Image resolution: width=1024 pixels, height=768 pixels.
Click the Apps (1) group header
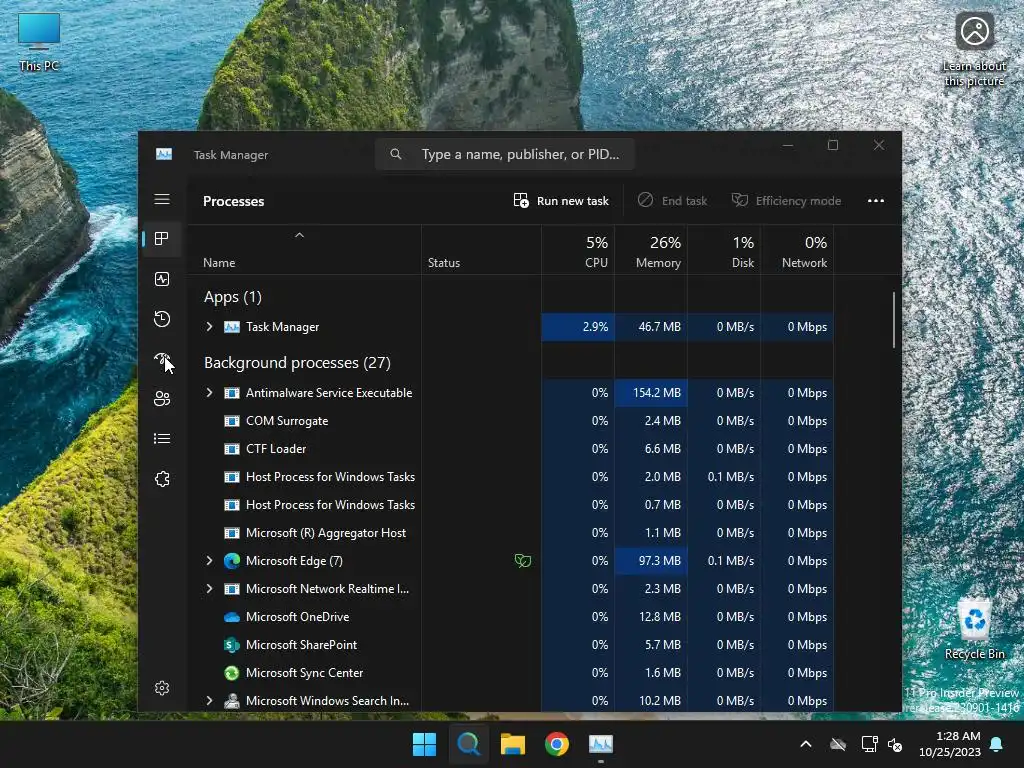(x=232, y=296)
